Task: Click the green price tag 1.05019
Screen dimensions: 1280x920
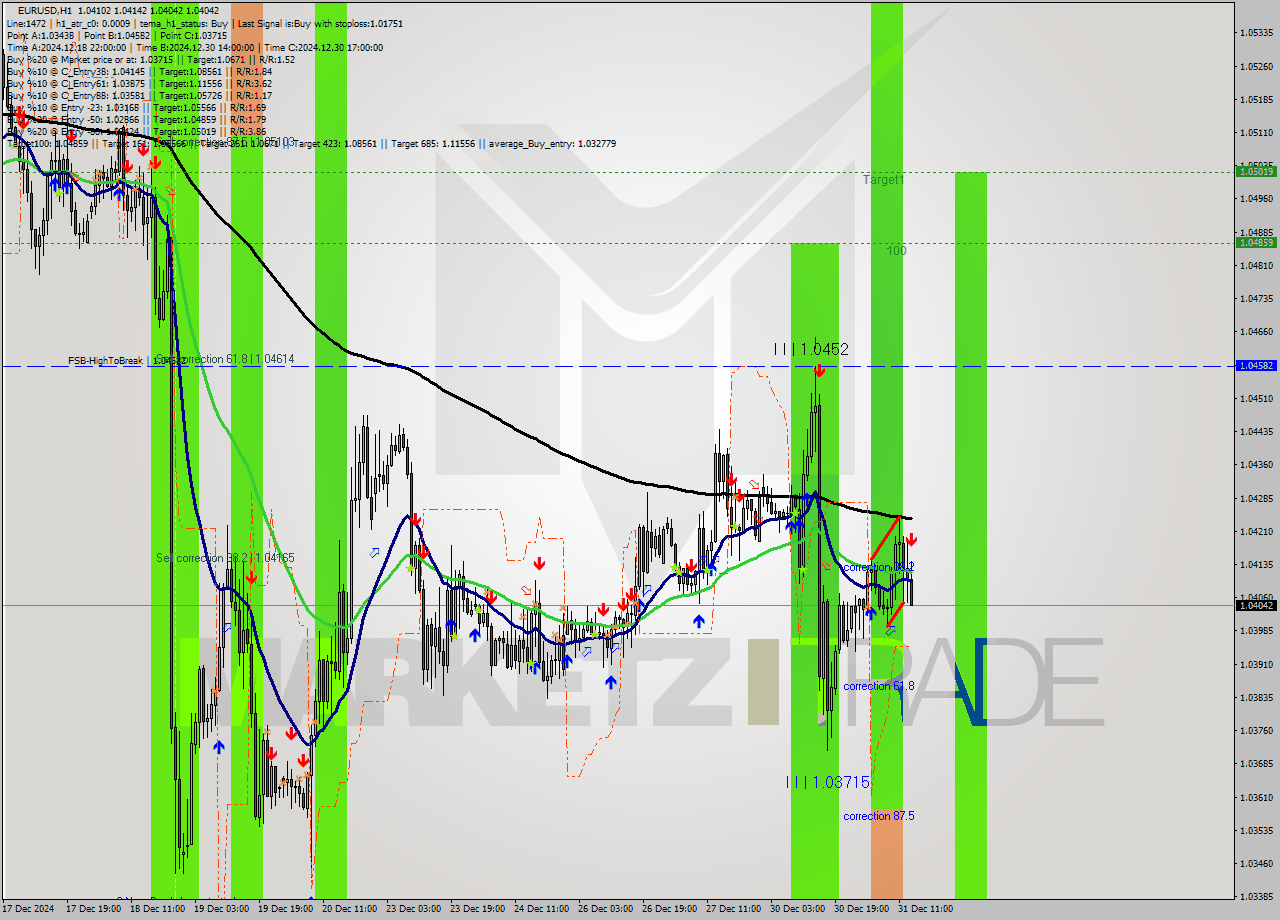Action: [1256, 172]
